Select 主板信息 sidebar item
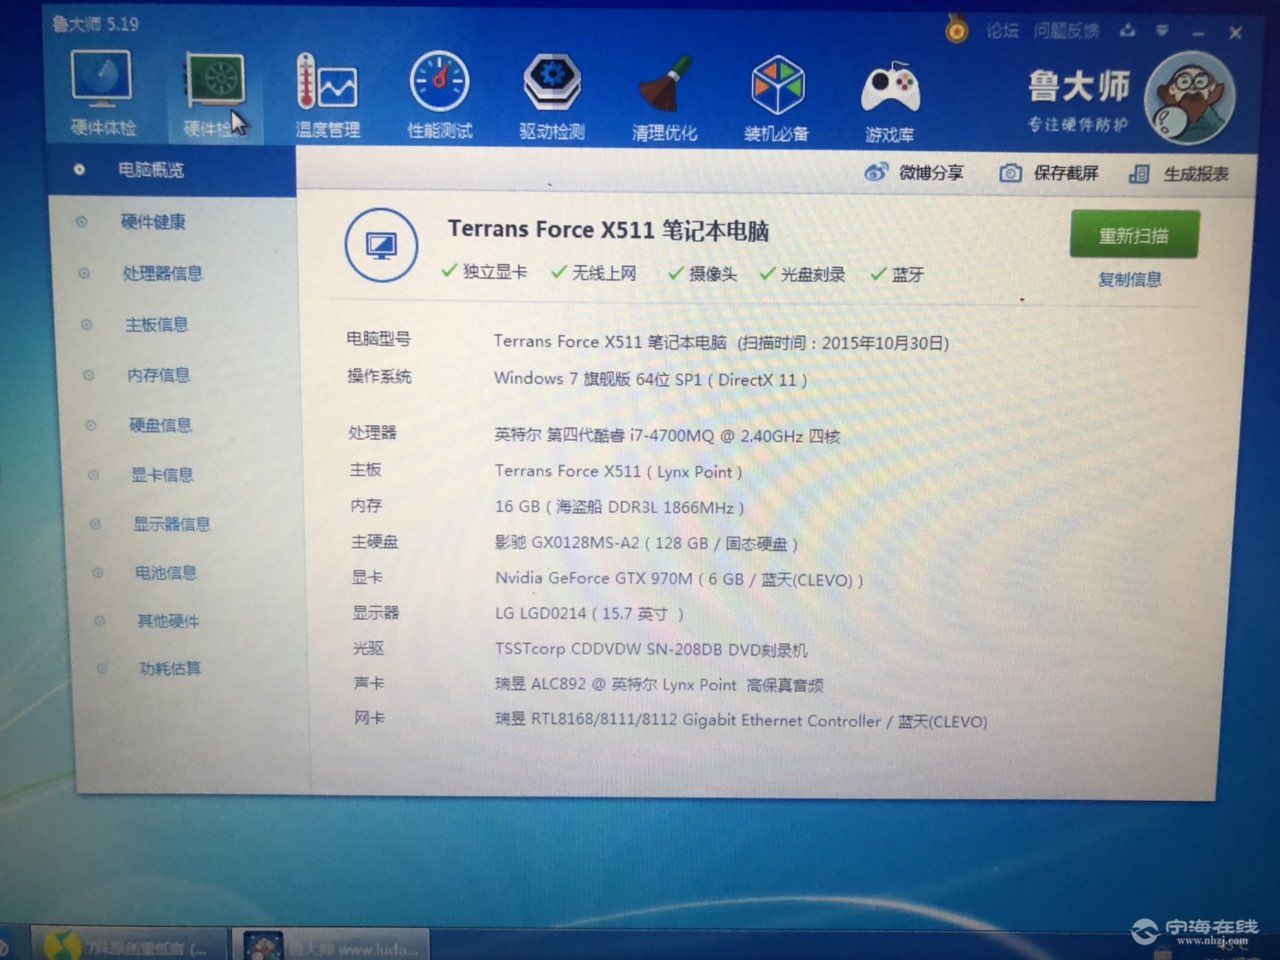The width and height of the screenshot is (1280, 960). [156, 325]
